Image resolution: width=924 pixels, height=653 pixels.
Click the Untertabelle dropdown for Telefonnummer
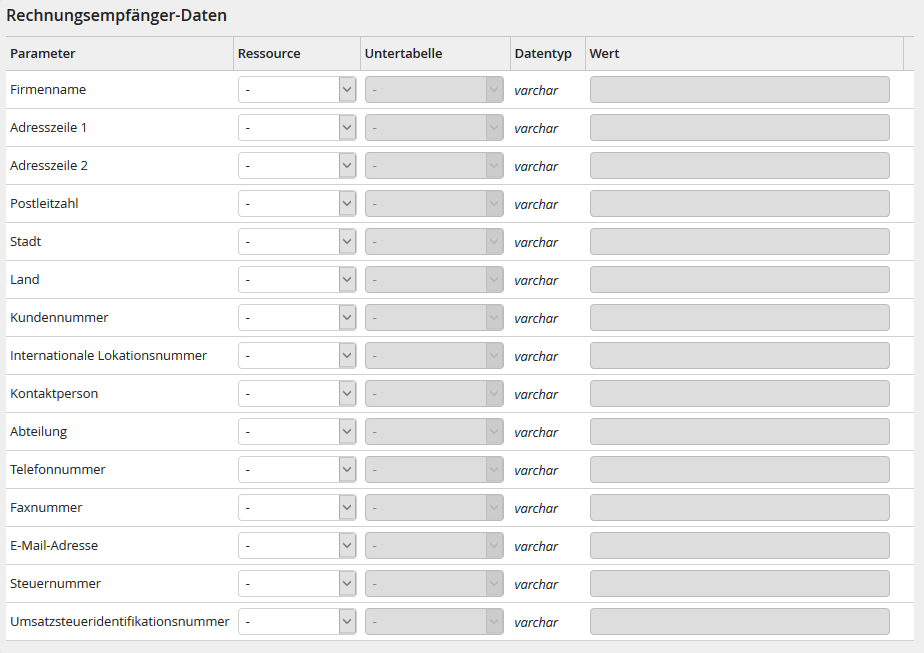point(434,470)
